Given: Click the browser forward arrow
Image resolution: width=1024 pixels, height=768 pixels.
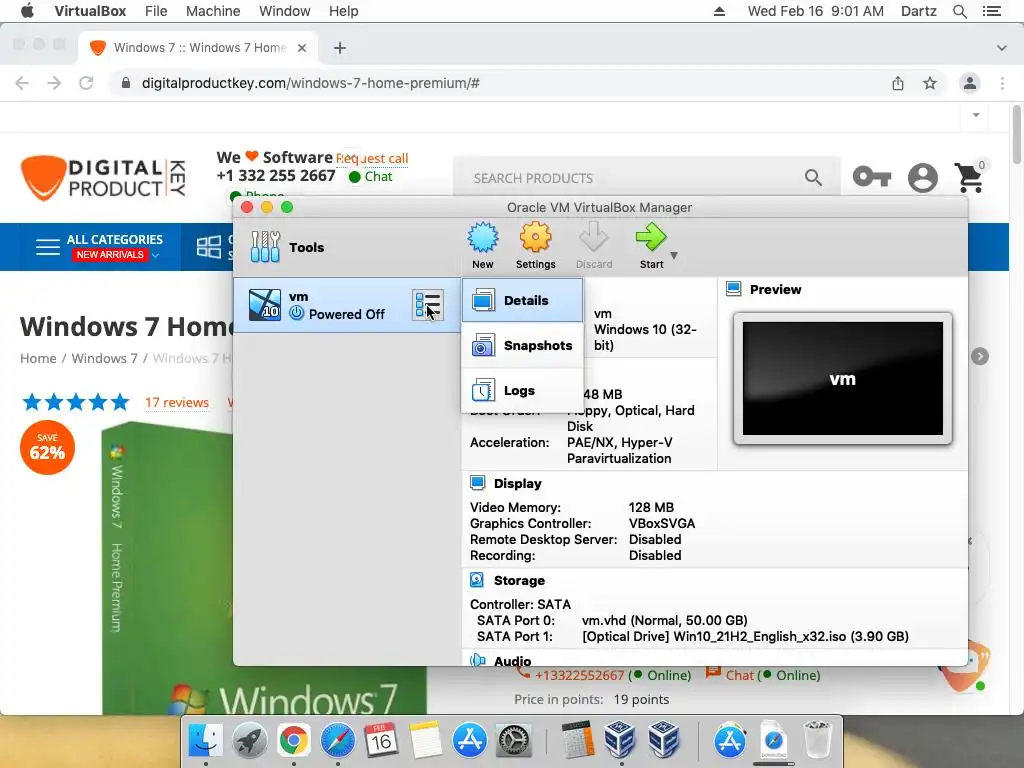Looking at the screenshot, I should 54,83.
